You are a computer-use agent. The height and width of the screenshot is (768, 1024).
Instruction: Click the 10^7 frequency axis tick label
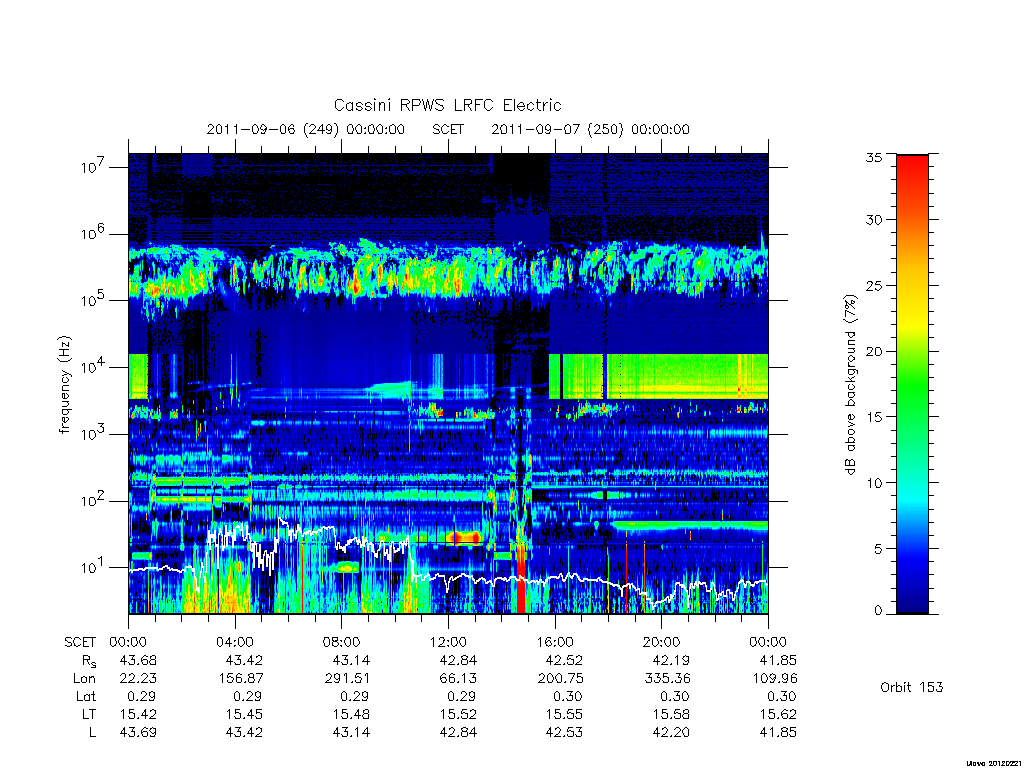[x=93, y=167]
